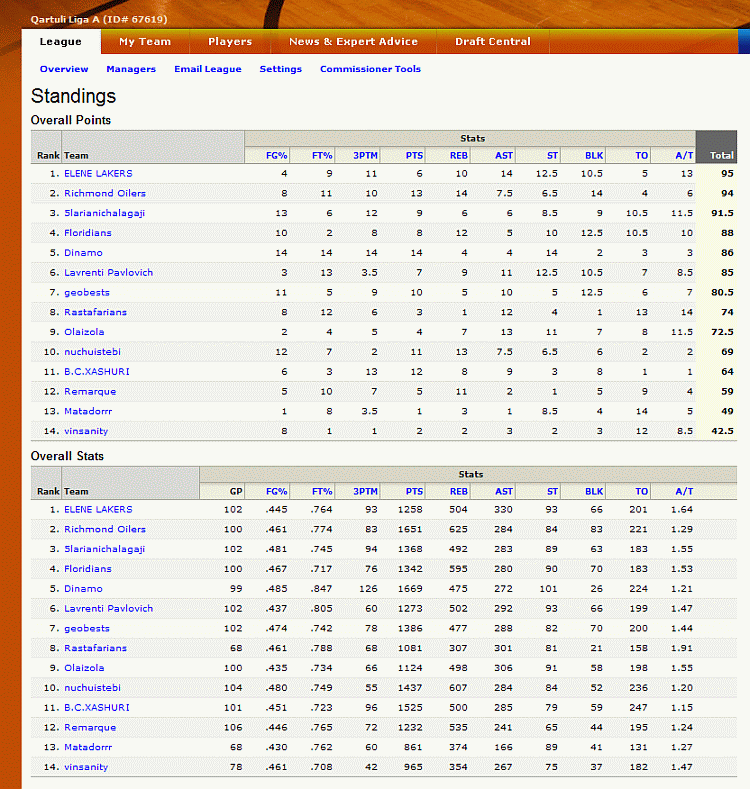
Task: Go to News & Expert Advice tab
Action: tap(353, 42)
